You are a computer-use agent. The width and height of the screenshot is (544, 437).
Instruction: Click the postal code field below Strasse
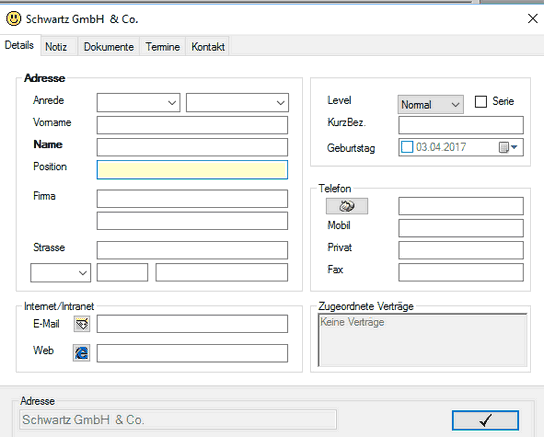click(x=122, y=272)
